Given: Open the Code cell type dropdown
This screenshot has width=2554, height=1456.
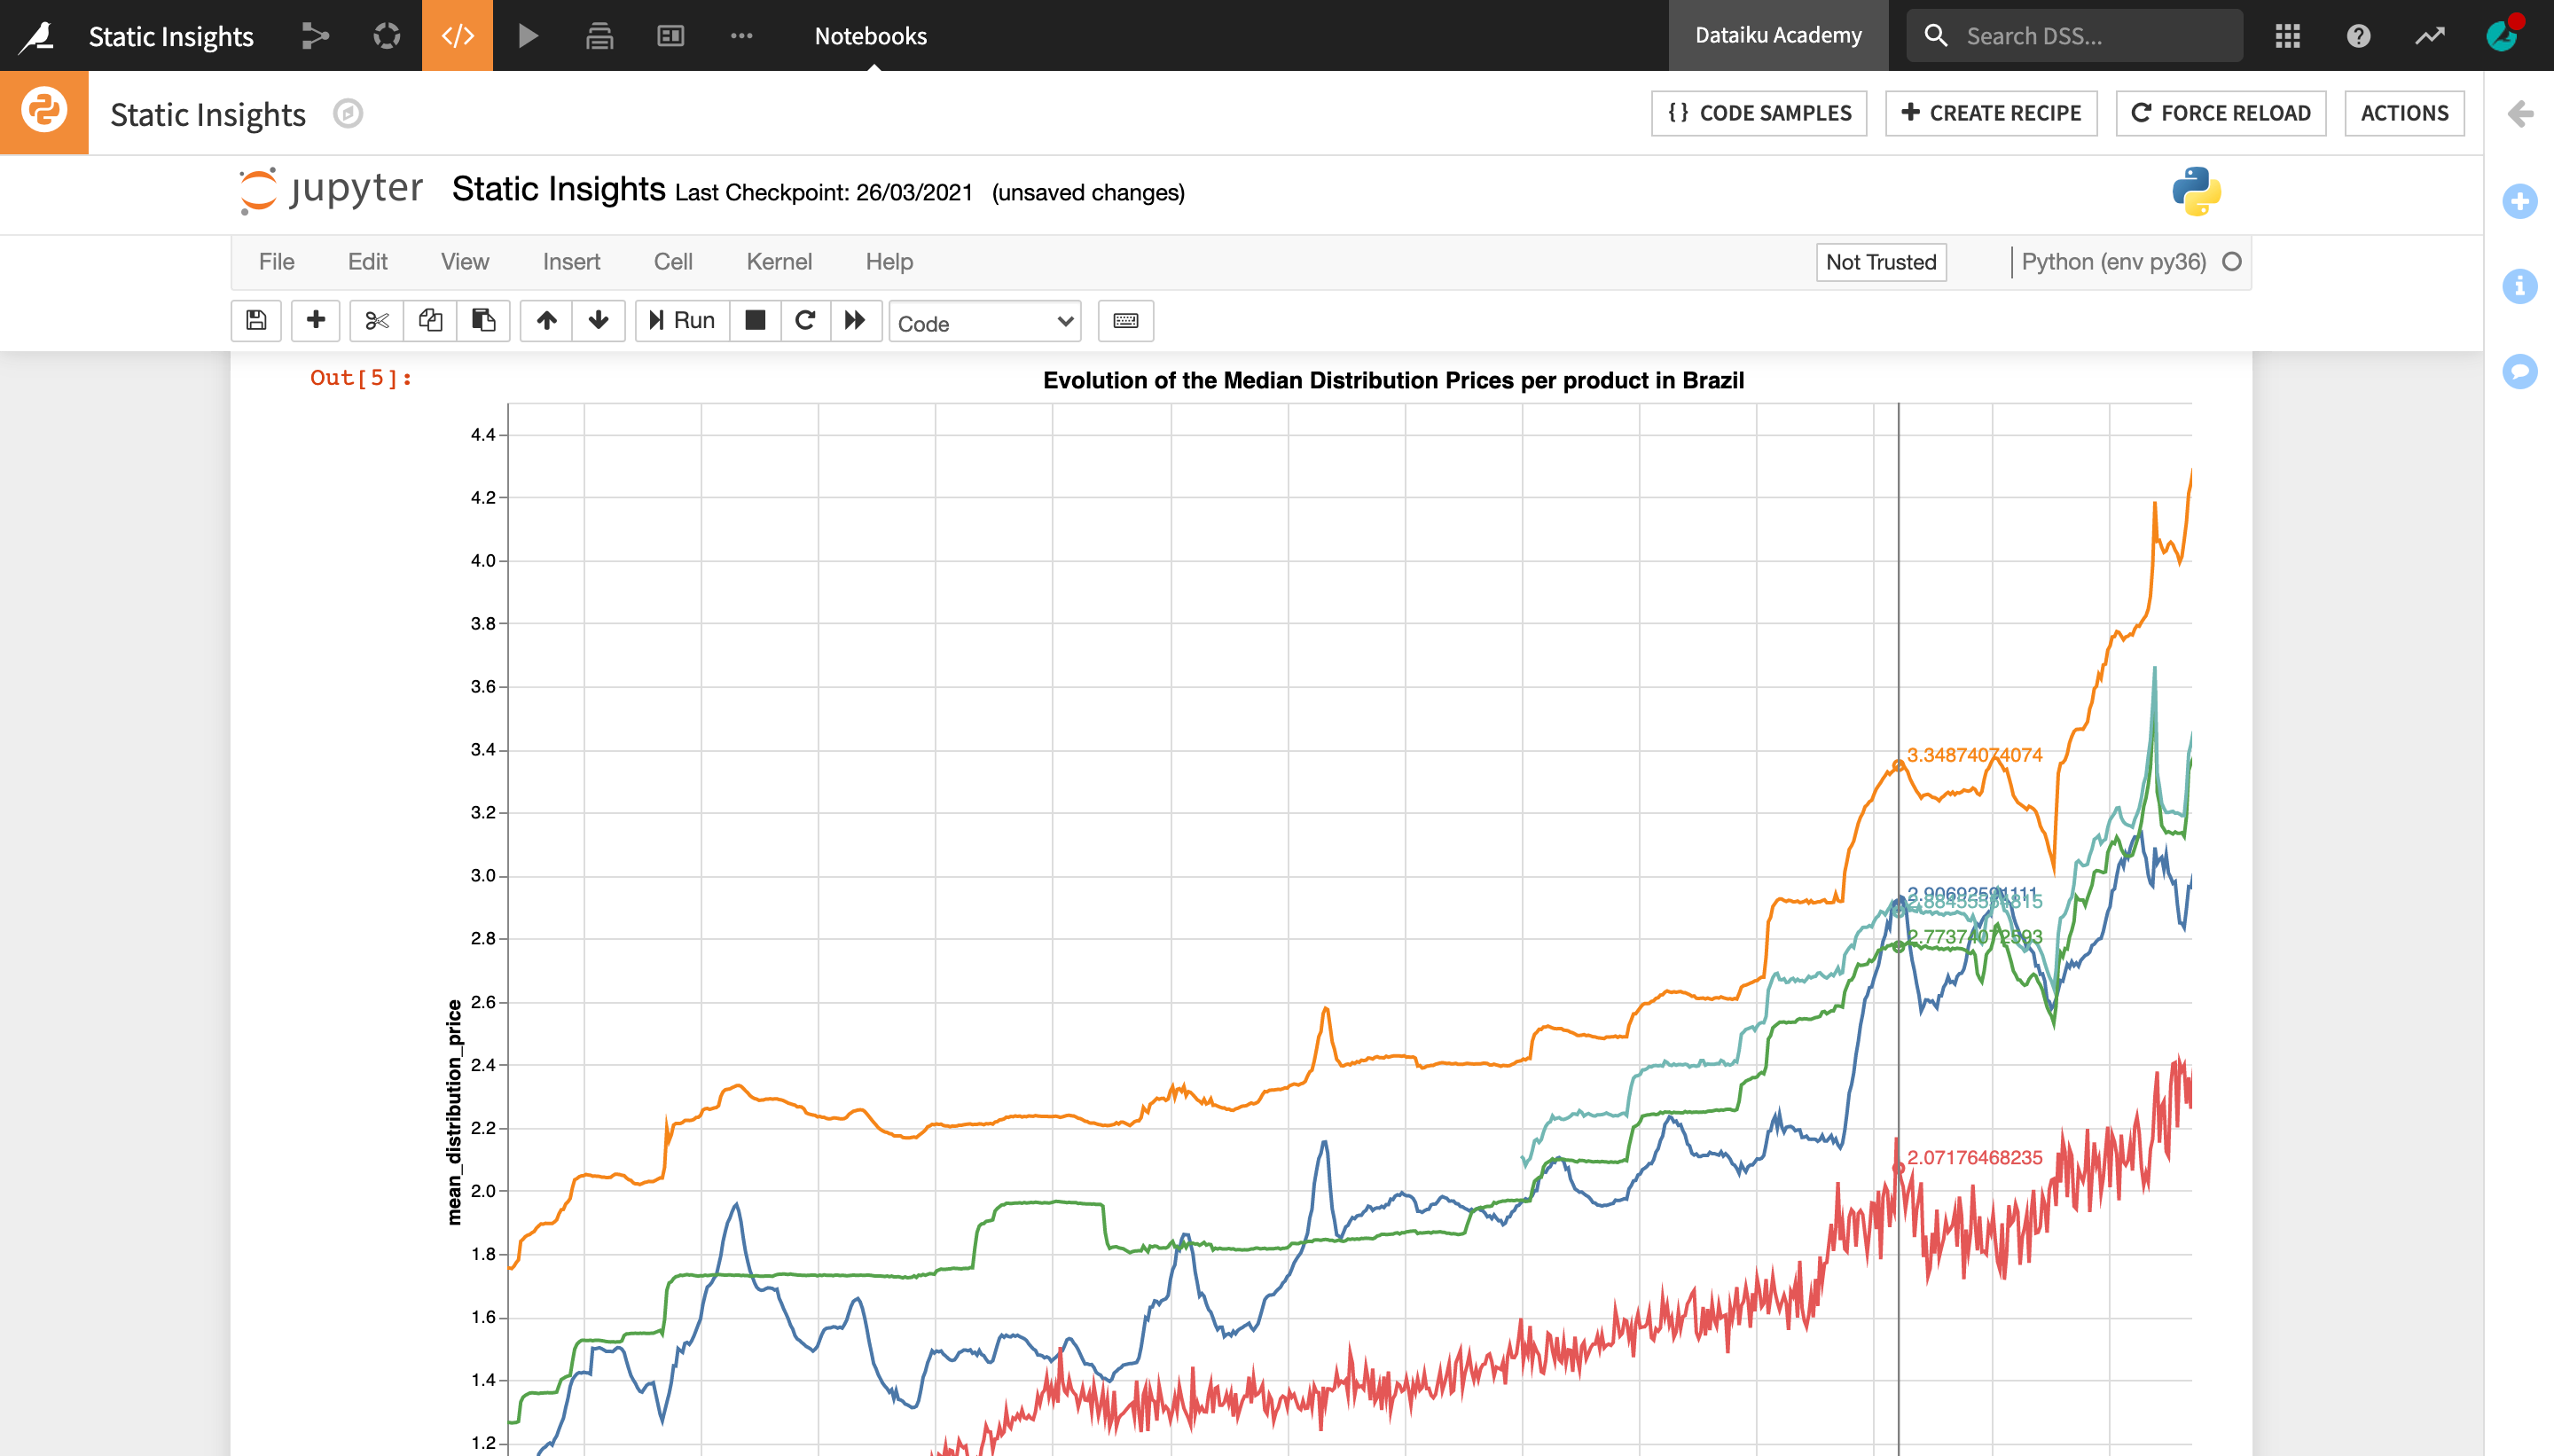Looking at the screenshot, I should [984, 322].
